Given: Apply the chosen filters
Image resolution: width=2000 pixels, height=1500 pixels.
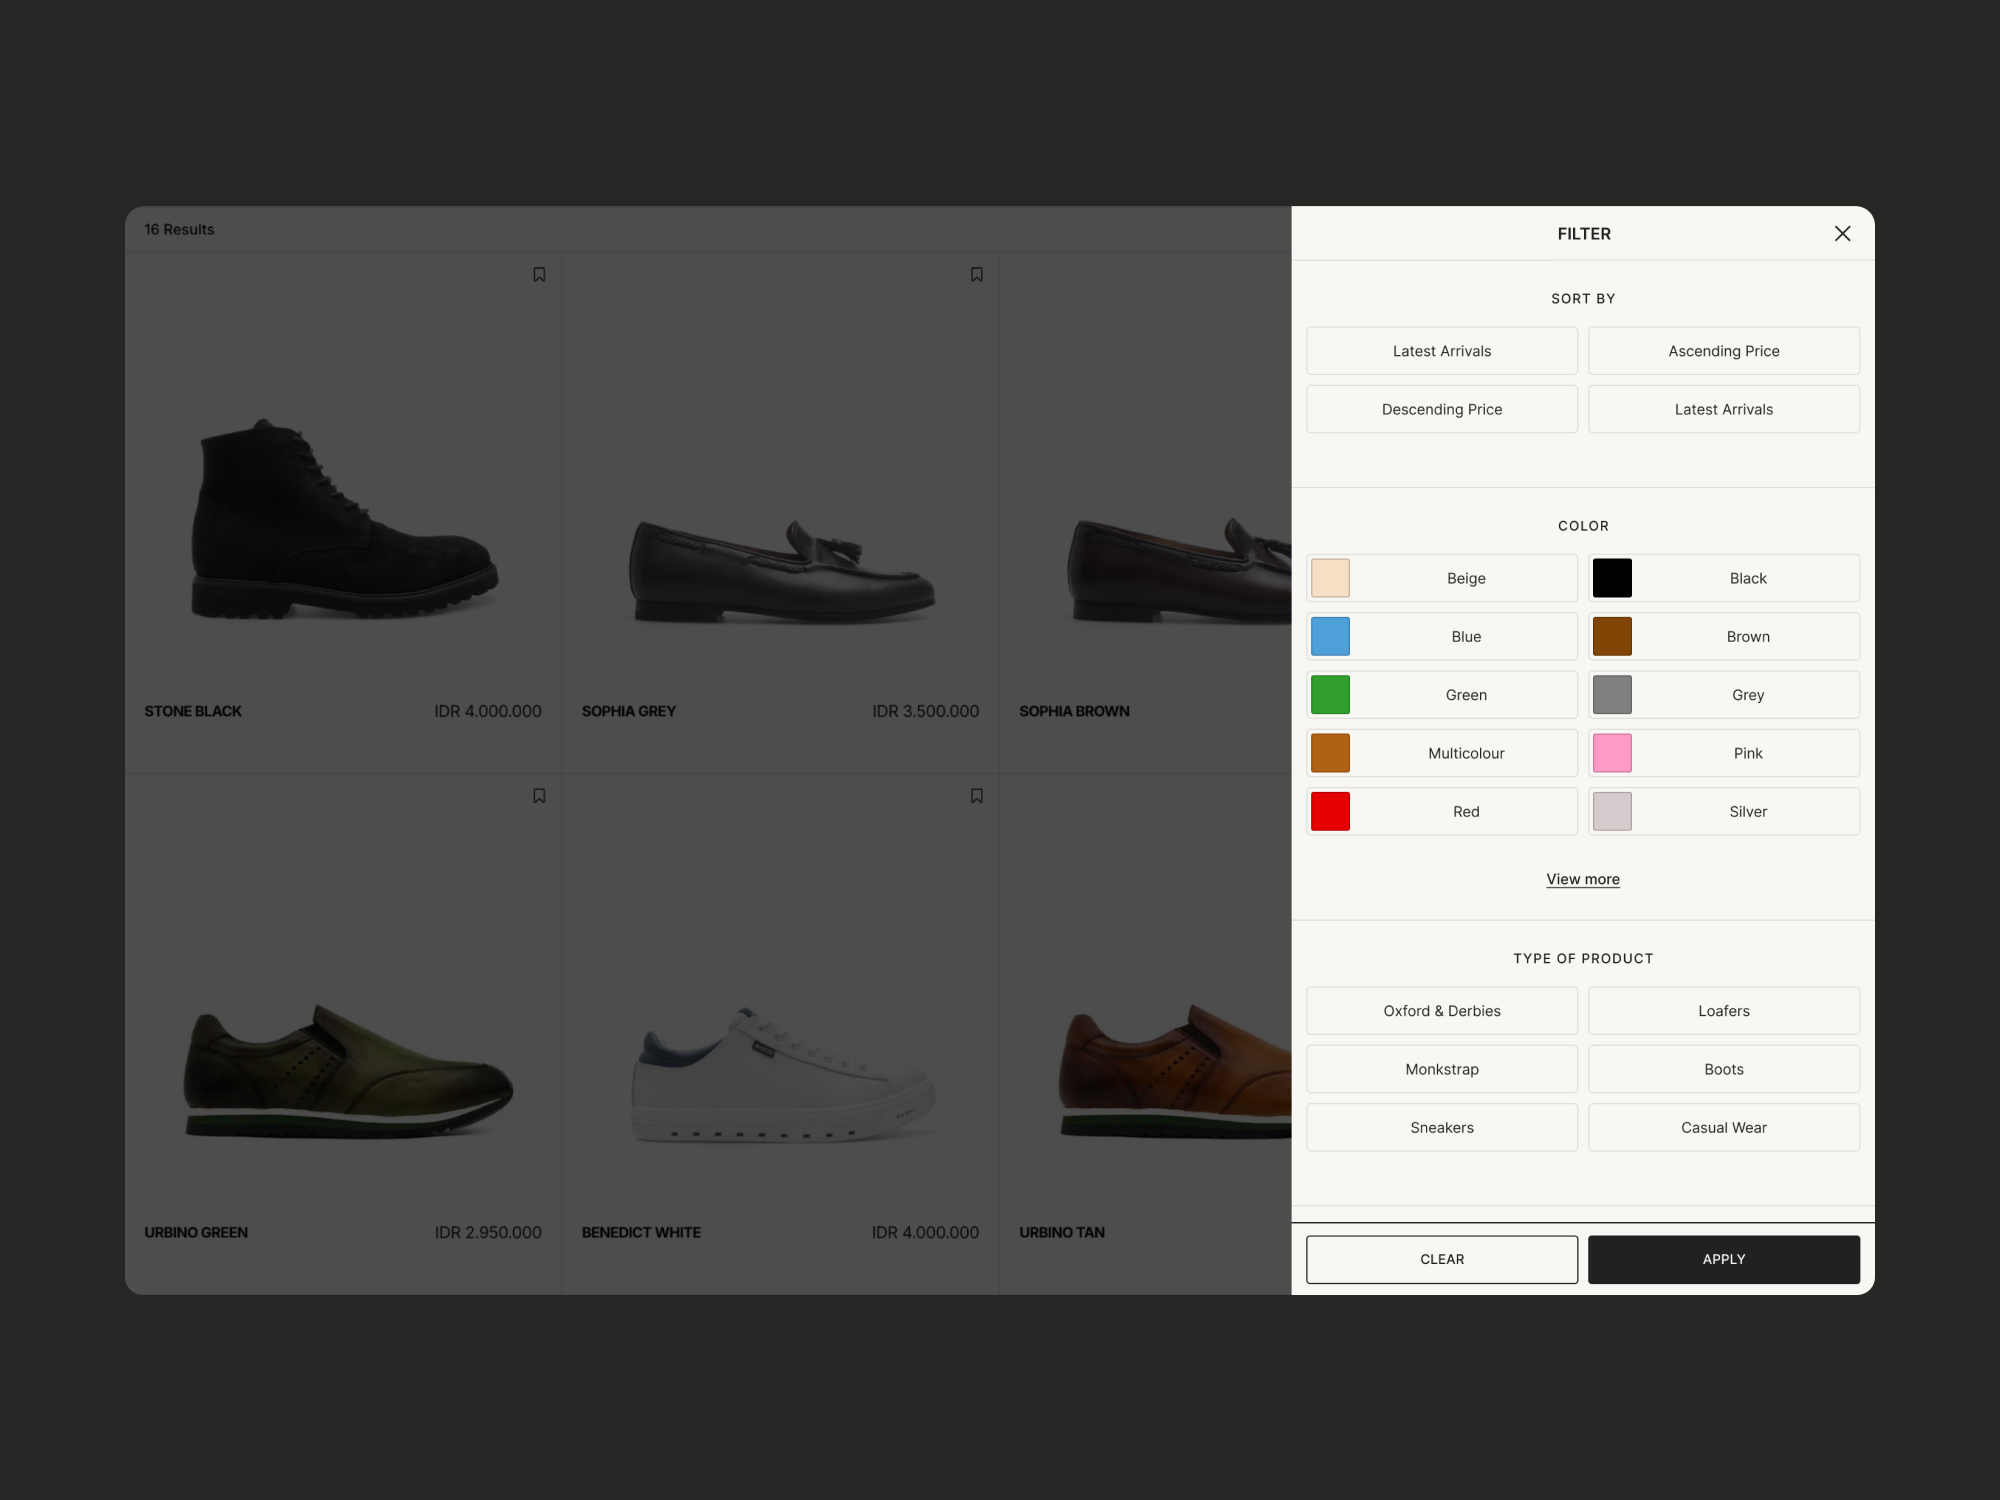Looking at the screenshot, I should (1724, 1259).
